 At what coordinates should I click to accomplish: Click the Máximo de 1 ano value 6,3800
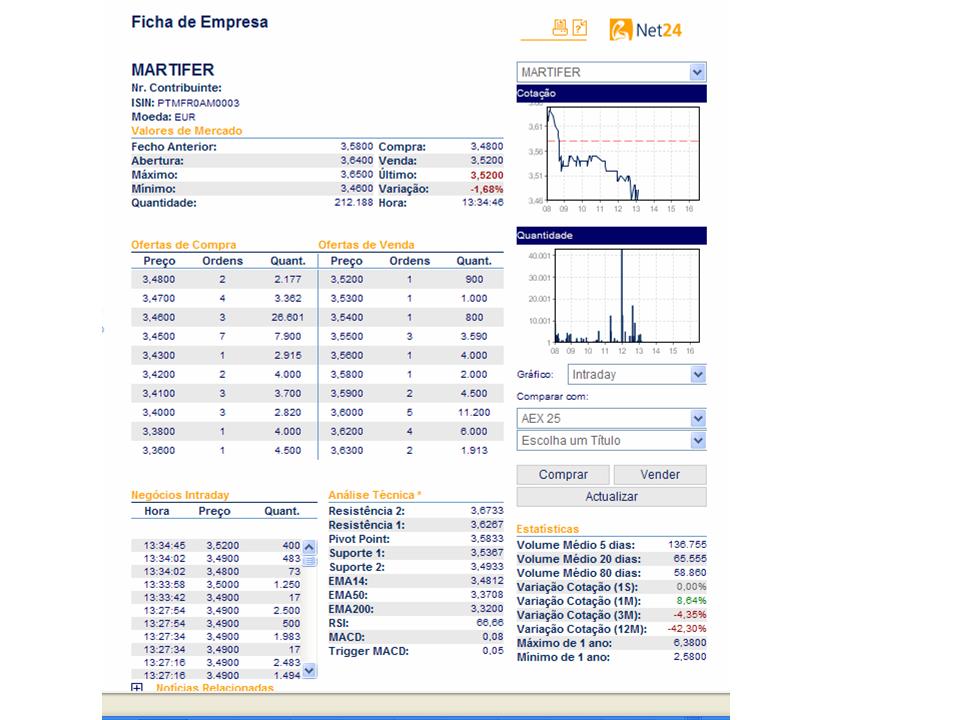point(690,643)
